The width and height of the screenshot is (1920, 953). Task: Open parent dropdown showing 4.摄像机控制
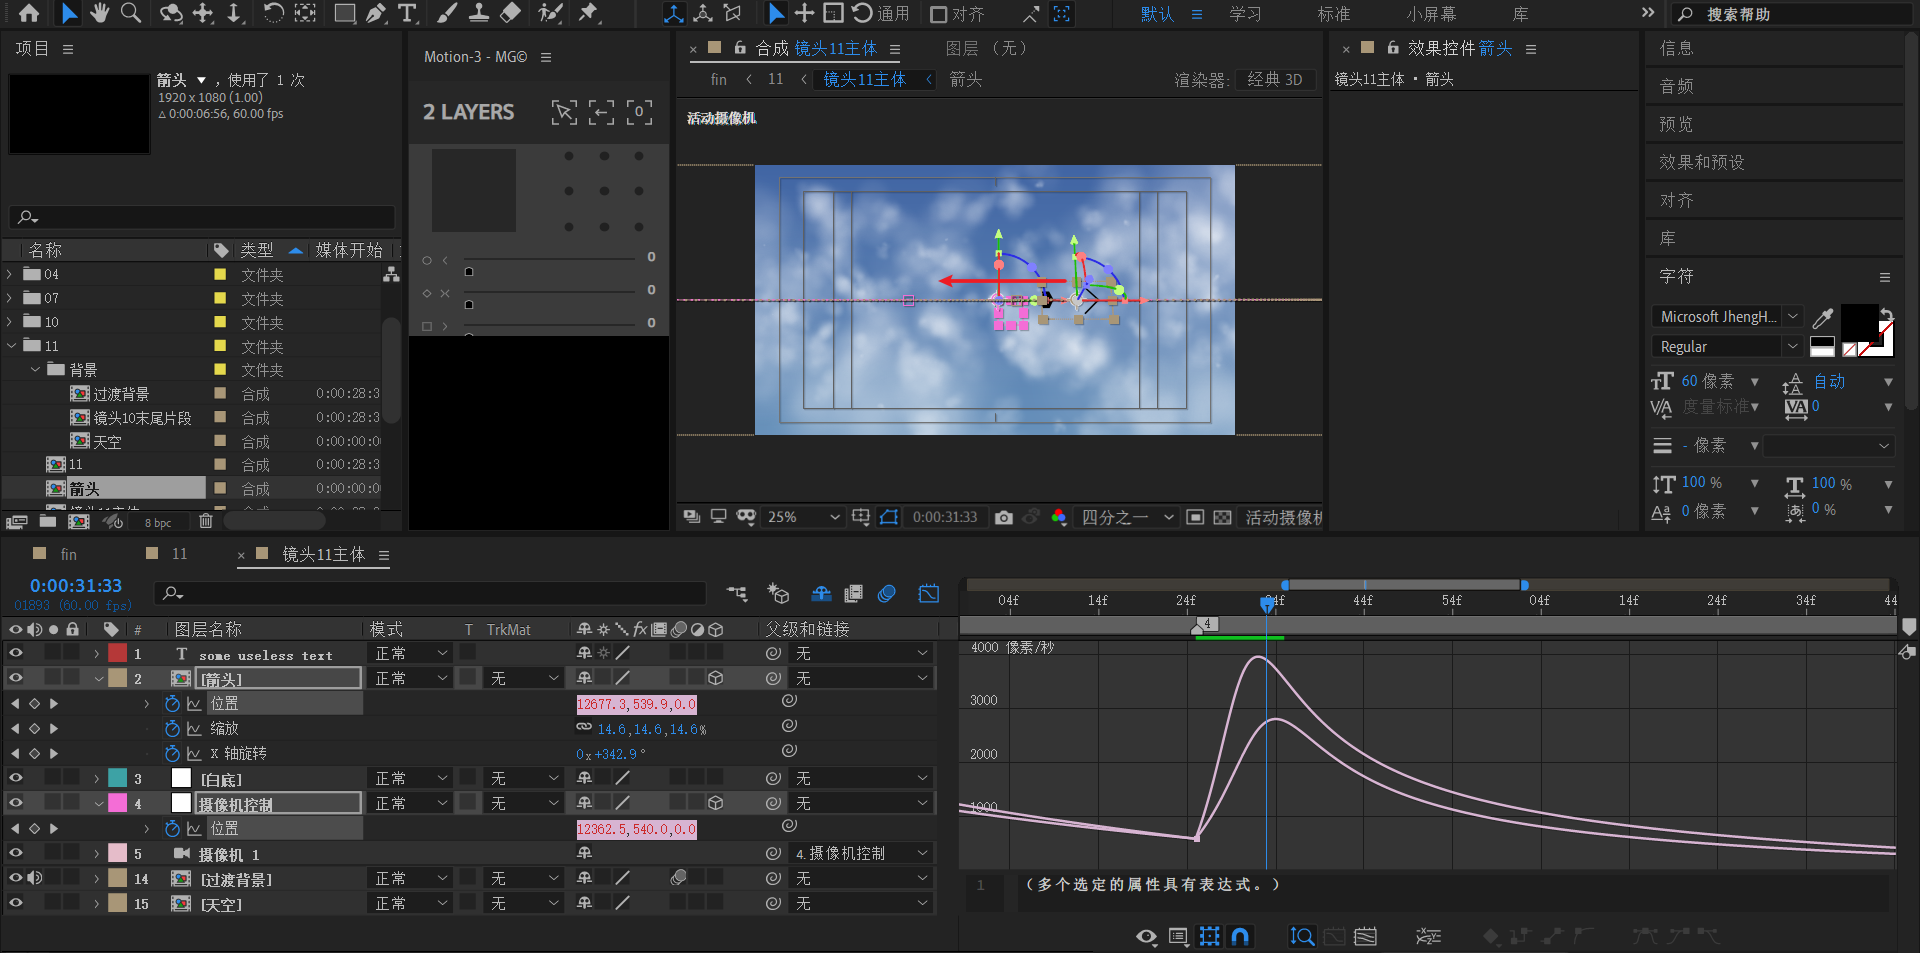(x=861, y=853)
